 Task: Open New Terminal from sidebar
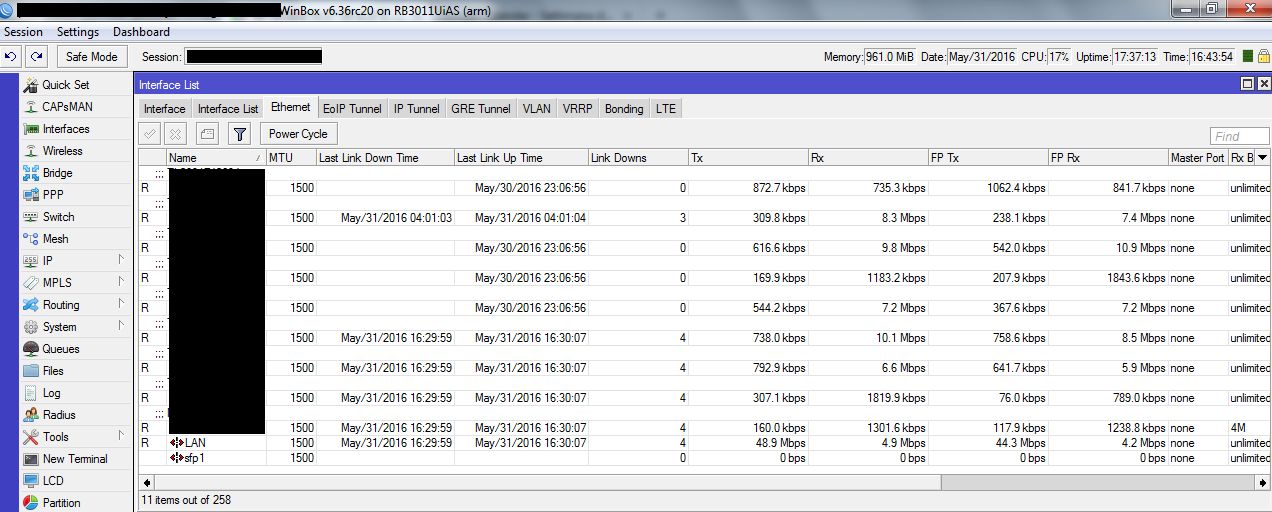tap(75, 459)
